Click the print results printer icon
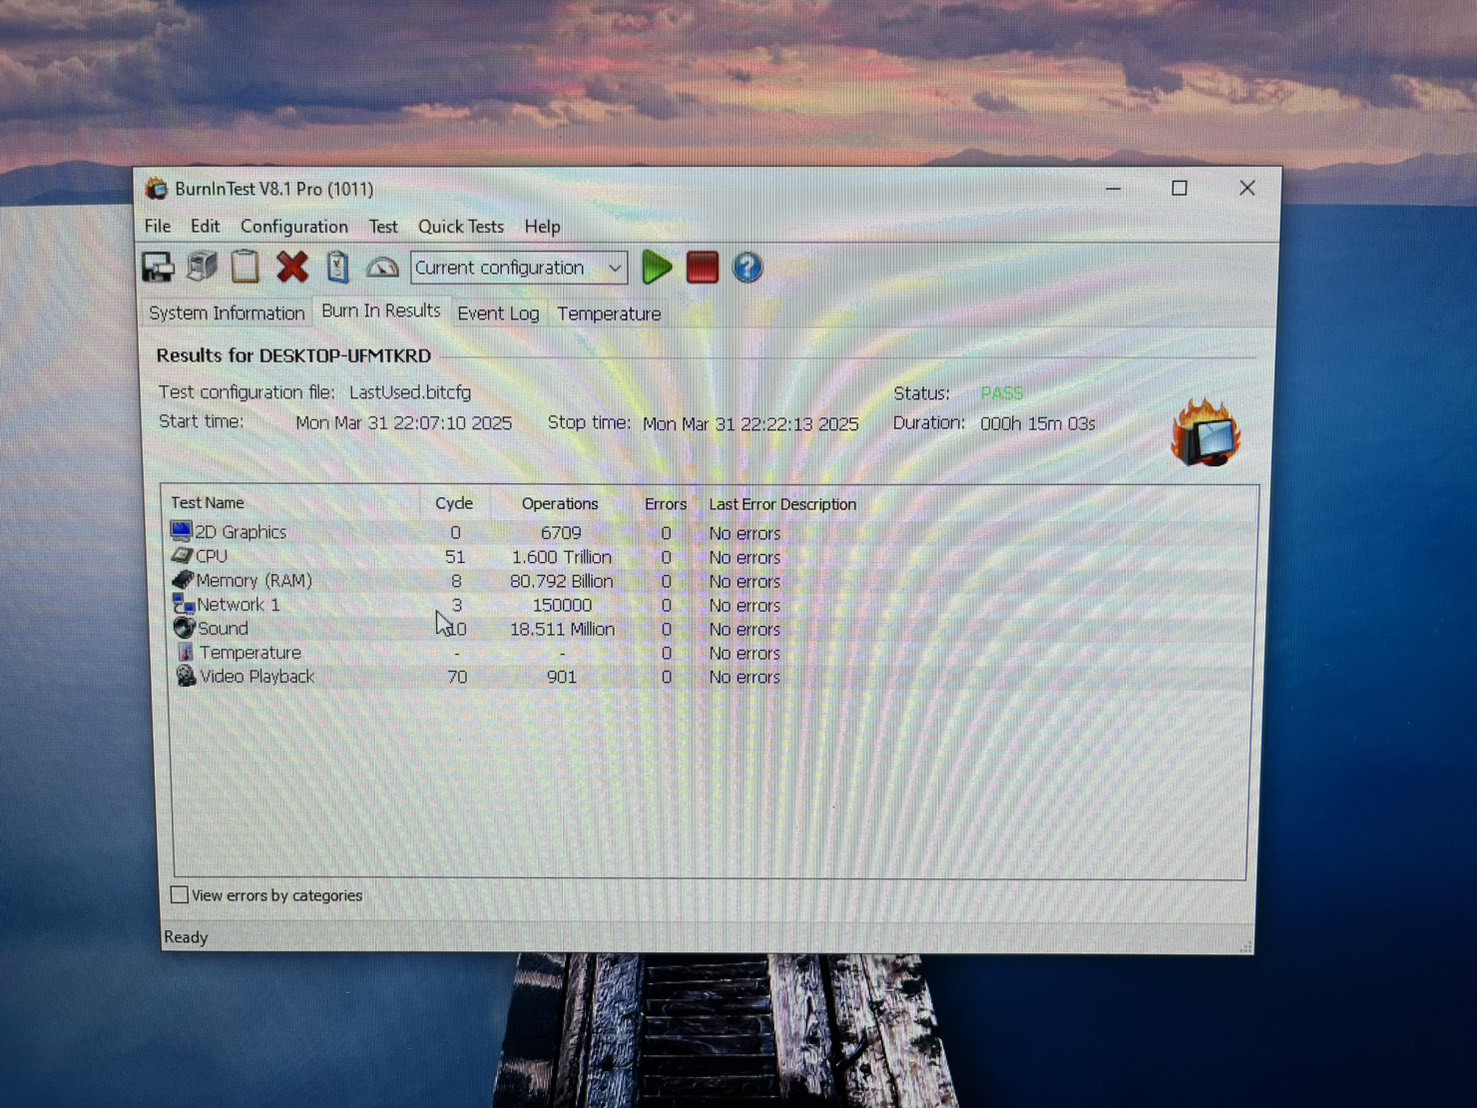Image resolution: width=1477 pixels, height=1108 pixels. point(202,267)
